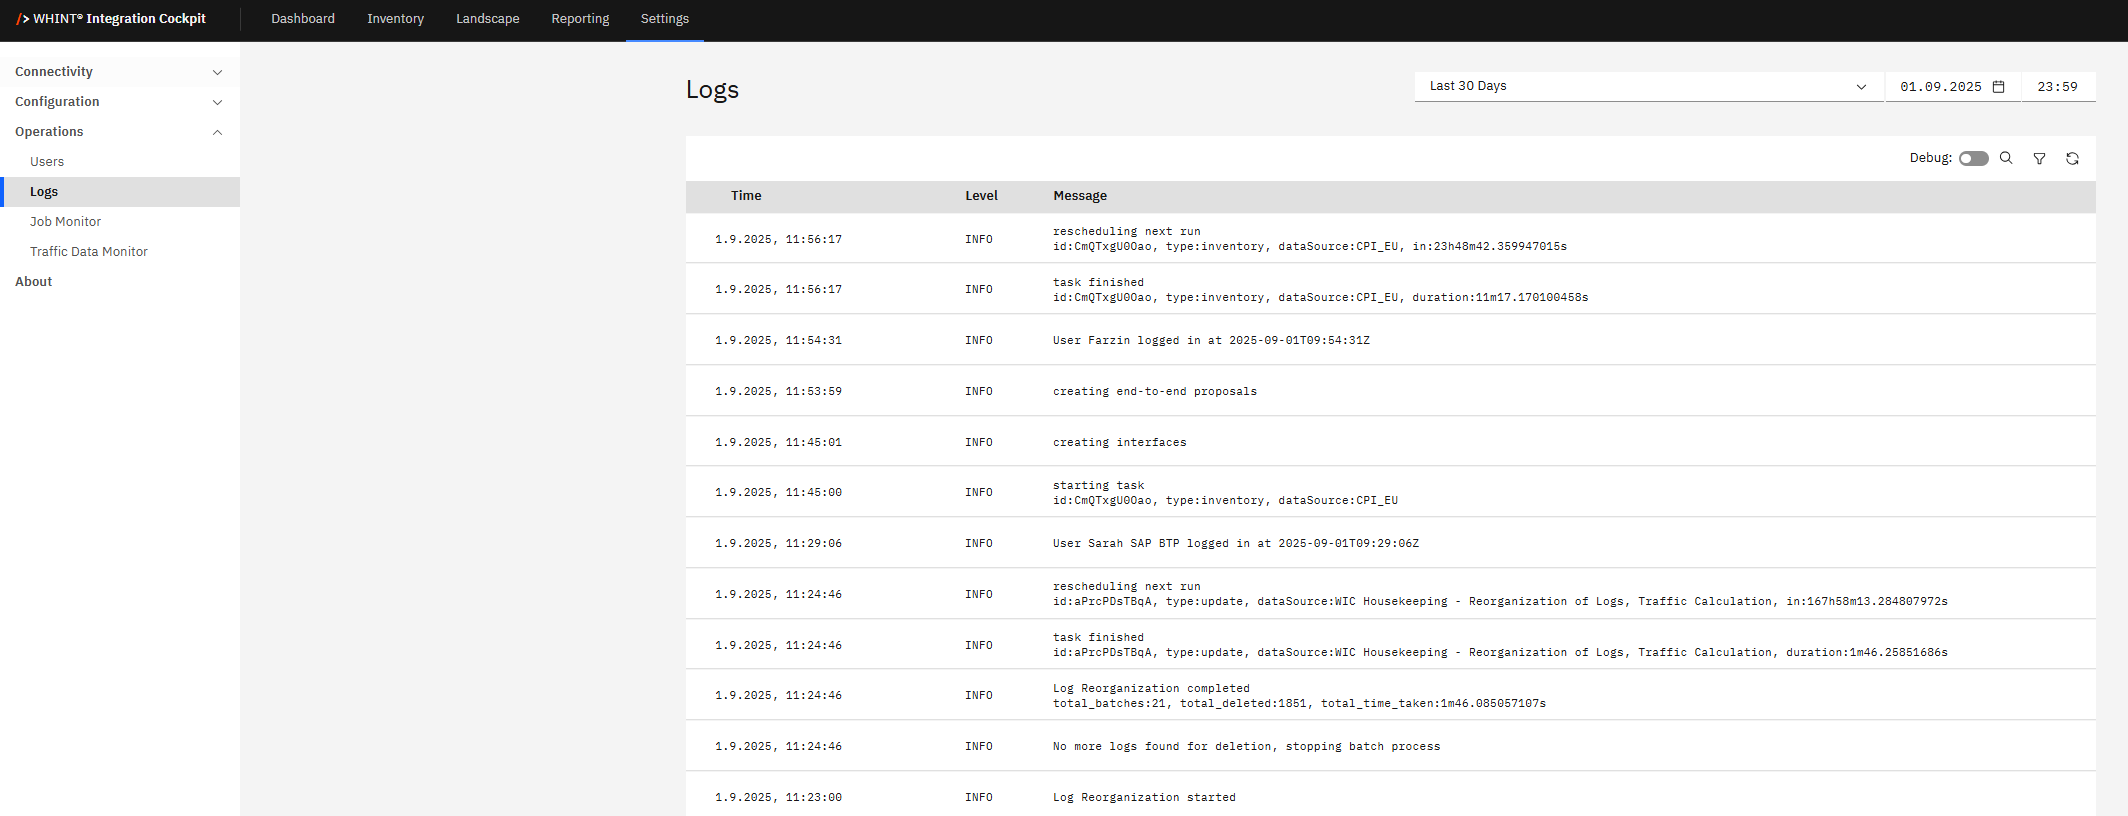Click the WHINT Integration Cockpit logo
This screenshot has width=2128, height=816.
pos(111,19)
